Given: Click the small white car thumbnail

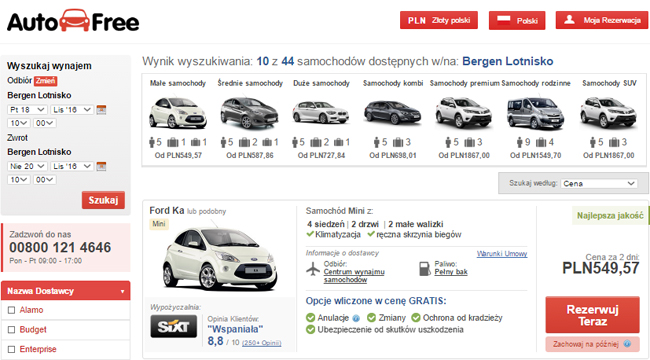Looking at the screenshot, I should click(178, 112).
